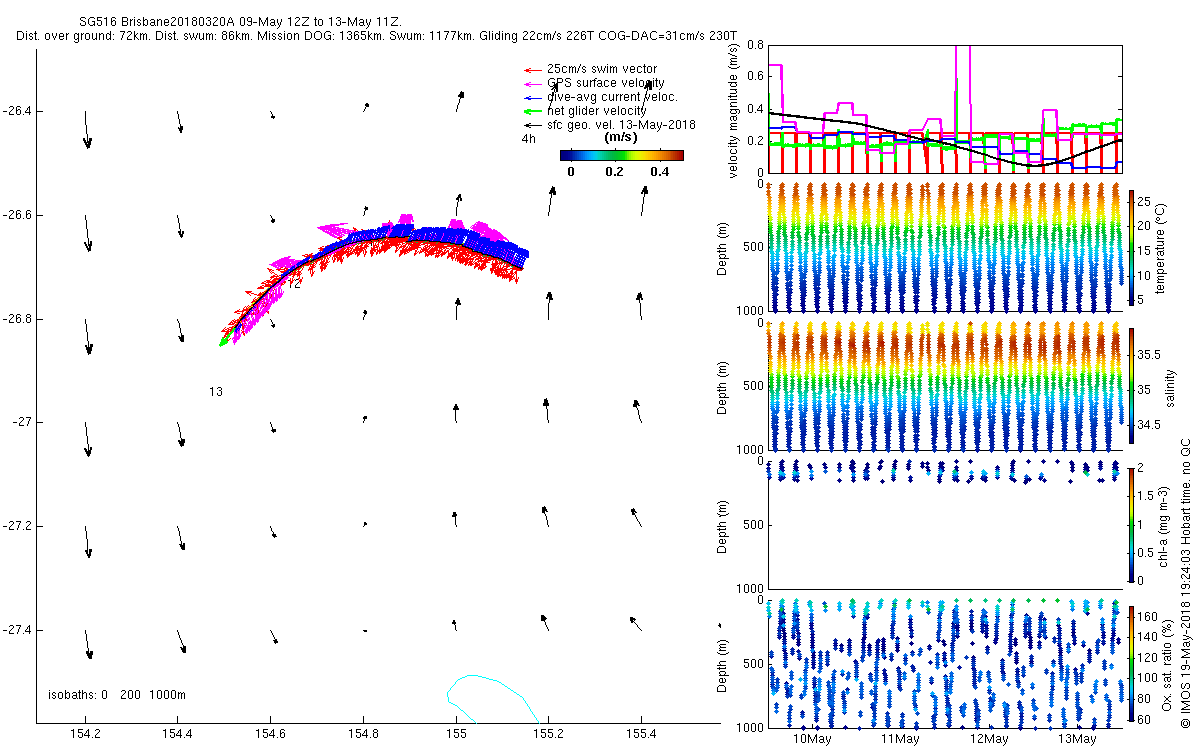Select the "25cm/s swim vector" legend entry
This screenshot has height=750, width=1200.
pyautogui.click(x=604, y=68)
